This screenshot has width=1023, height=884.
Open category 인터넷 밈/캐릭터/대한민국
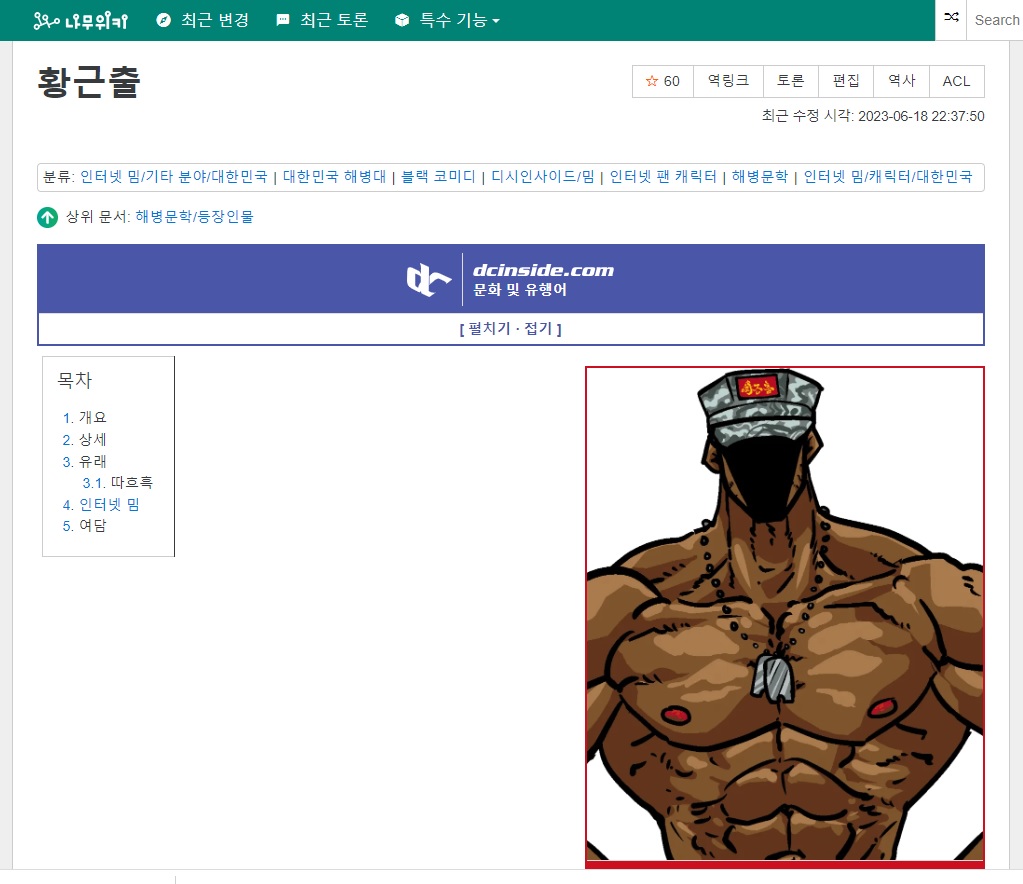888,177
